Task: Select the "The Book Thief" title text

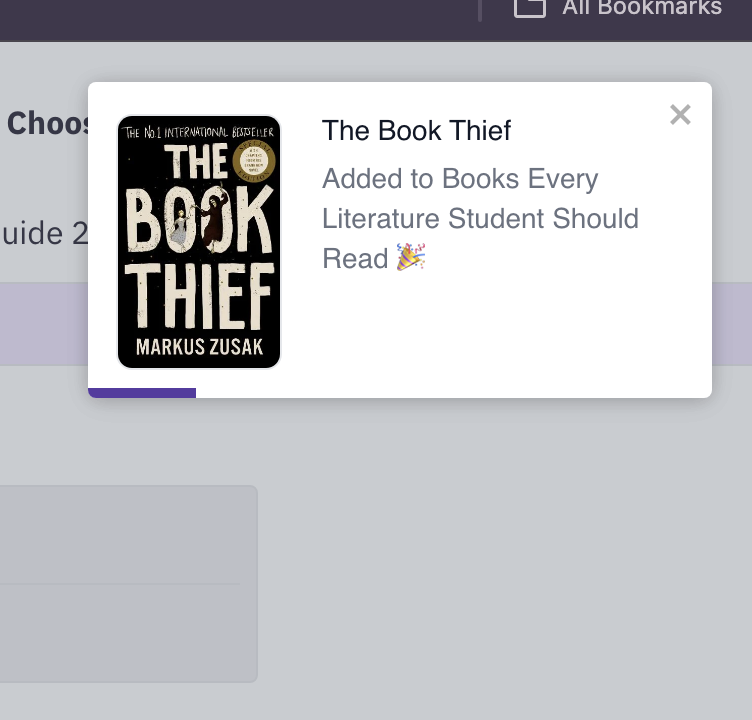Action: click(x=416, y=131)
